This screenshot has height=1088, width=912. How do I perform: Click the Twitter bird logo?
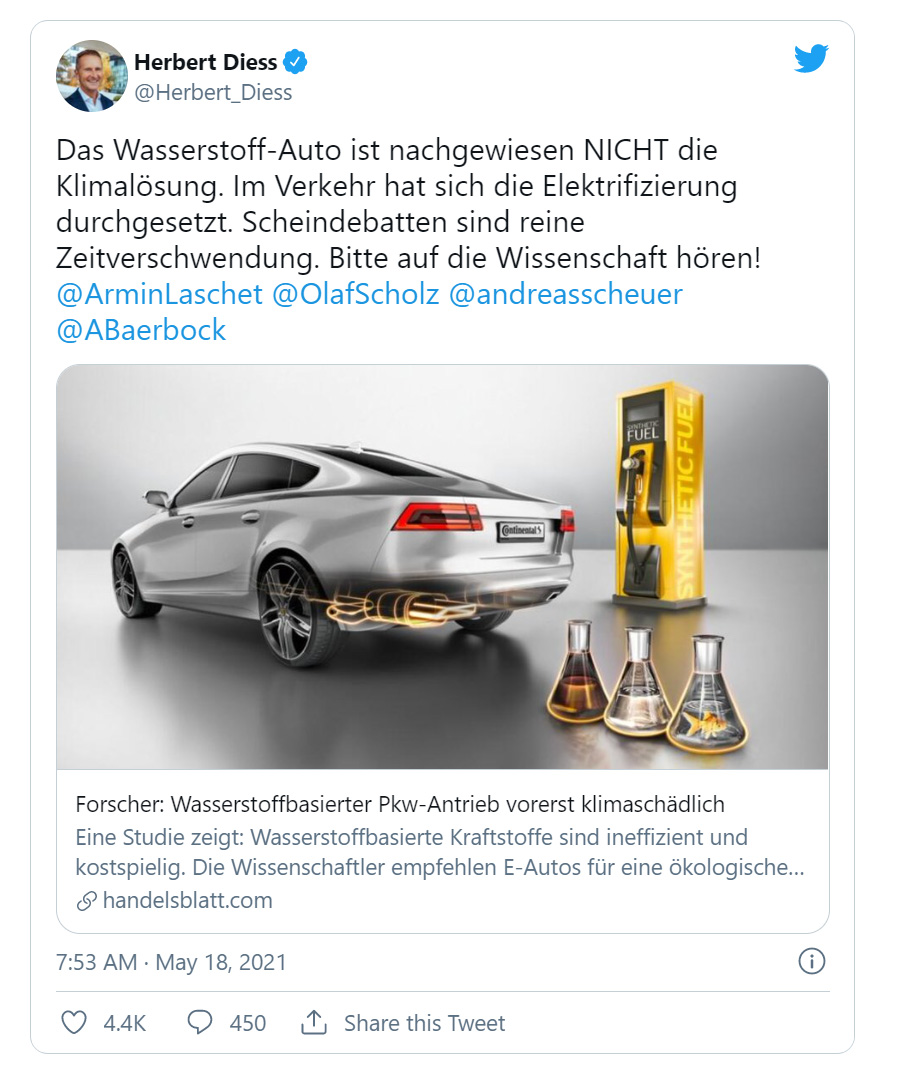(x=811, y=58)
